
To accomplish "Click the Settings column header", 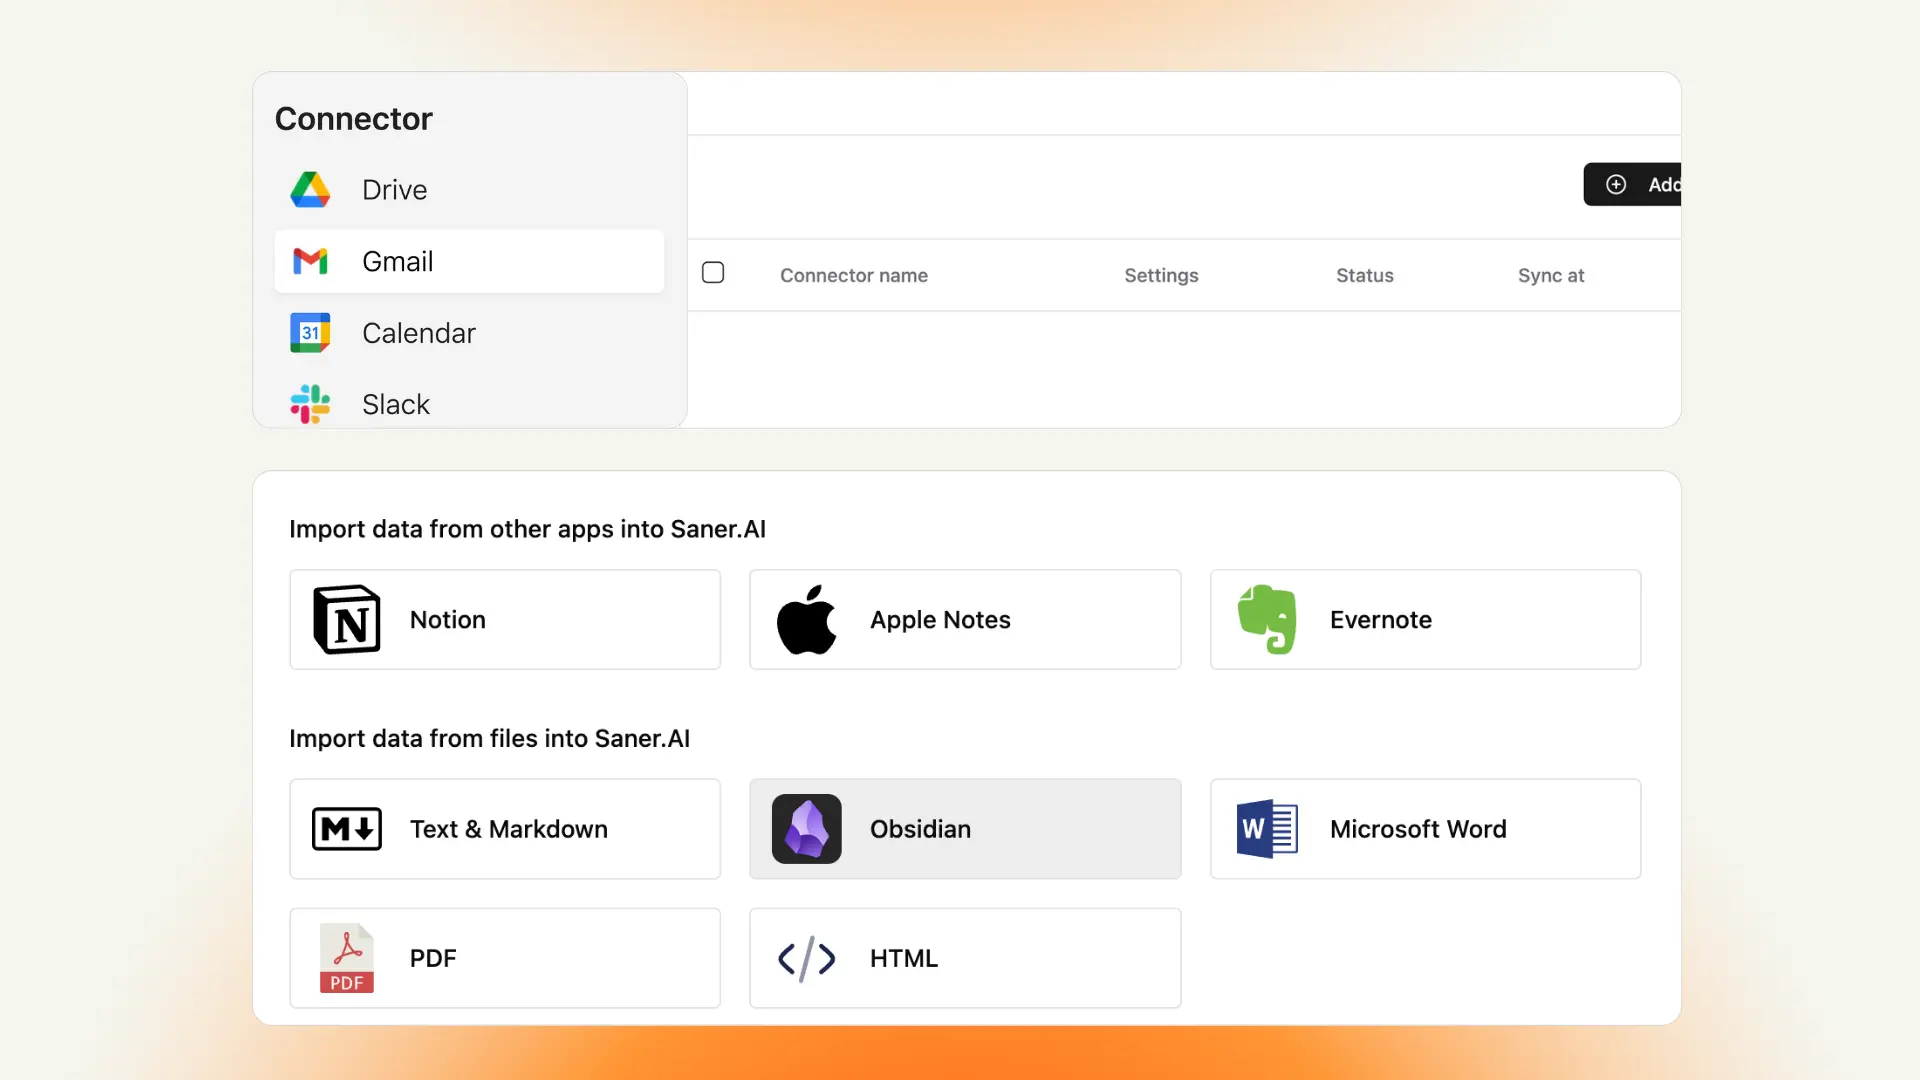I will click(x=1161, y=275).
